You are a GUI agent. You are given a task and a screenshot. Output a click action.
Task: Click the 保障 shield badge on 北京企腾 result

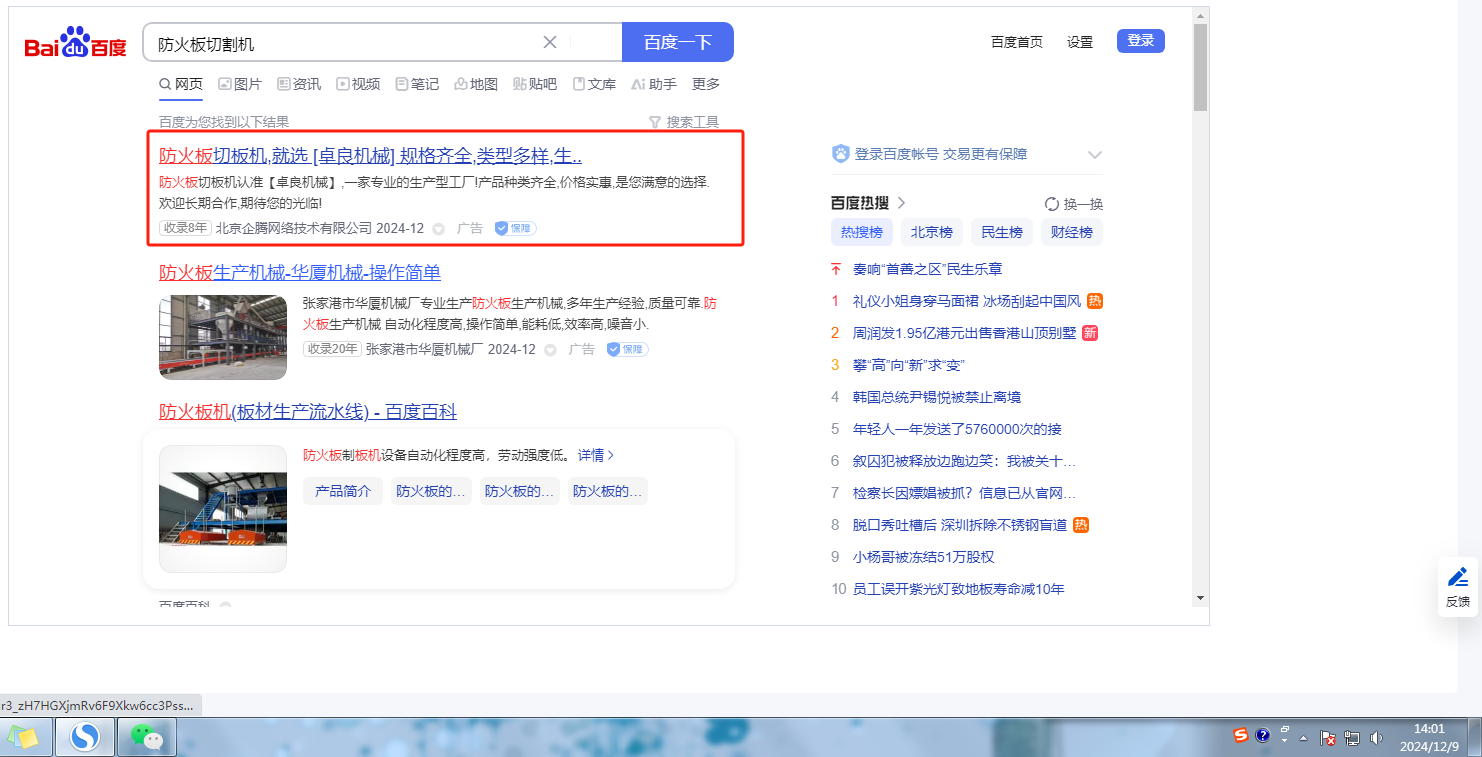pos(515,228)
